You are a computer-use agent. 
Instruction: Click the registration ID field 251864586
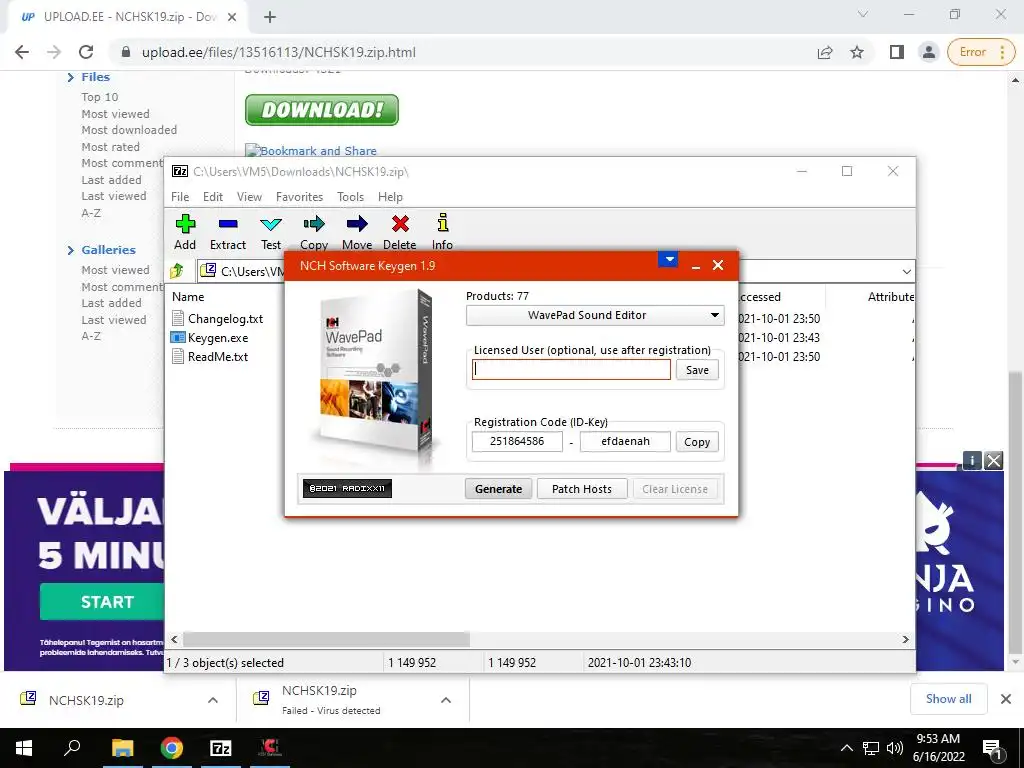click(517, 441)
